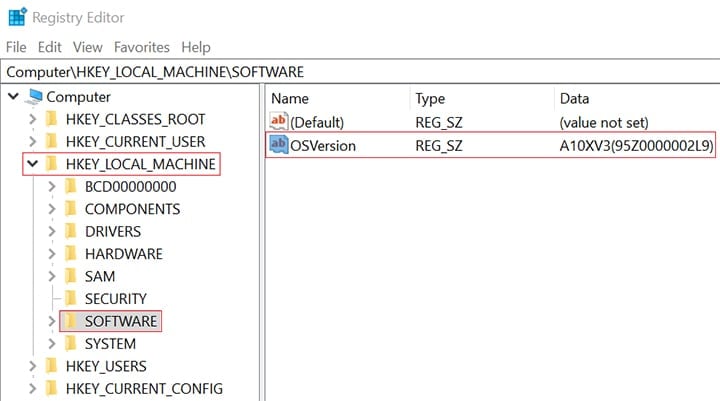Select the SOFTWARE key label
This screenshot has height=401, width=720.
121,322
